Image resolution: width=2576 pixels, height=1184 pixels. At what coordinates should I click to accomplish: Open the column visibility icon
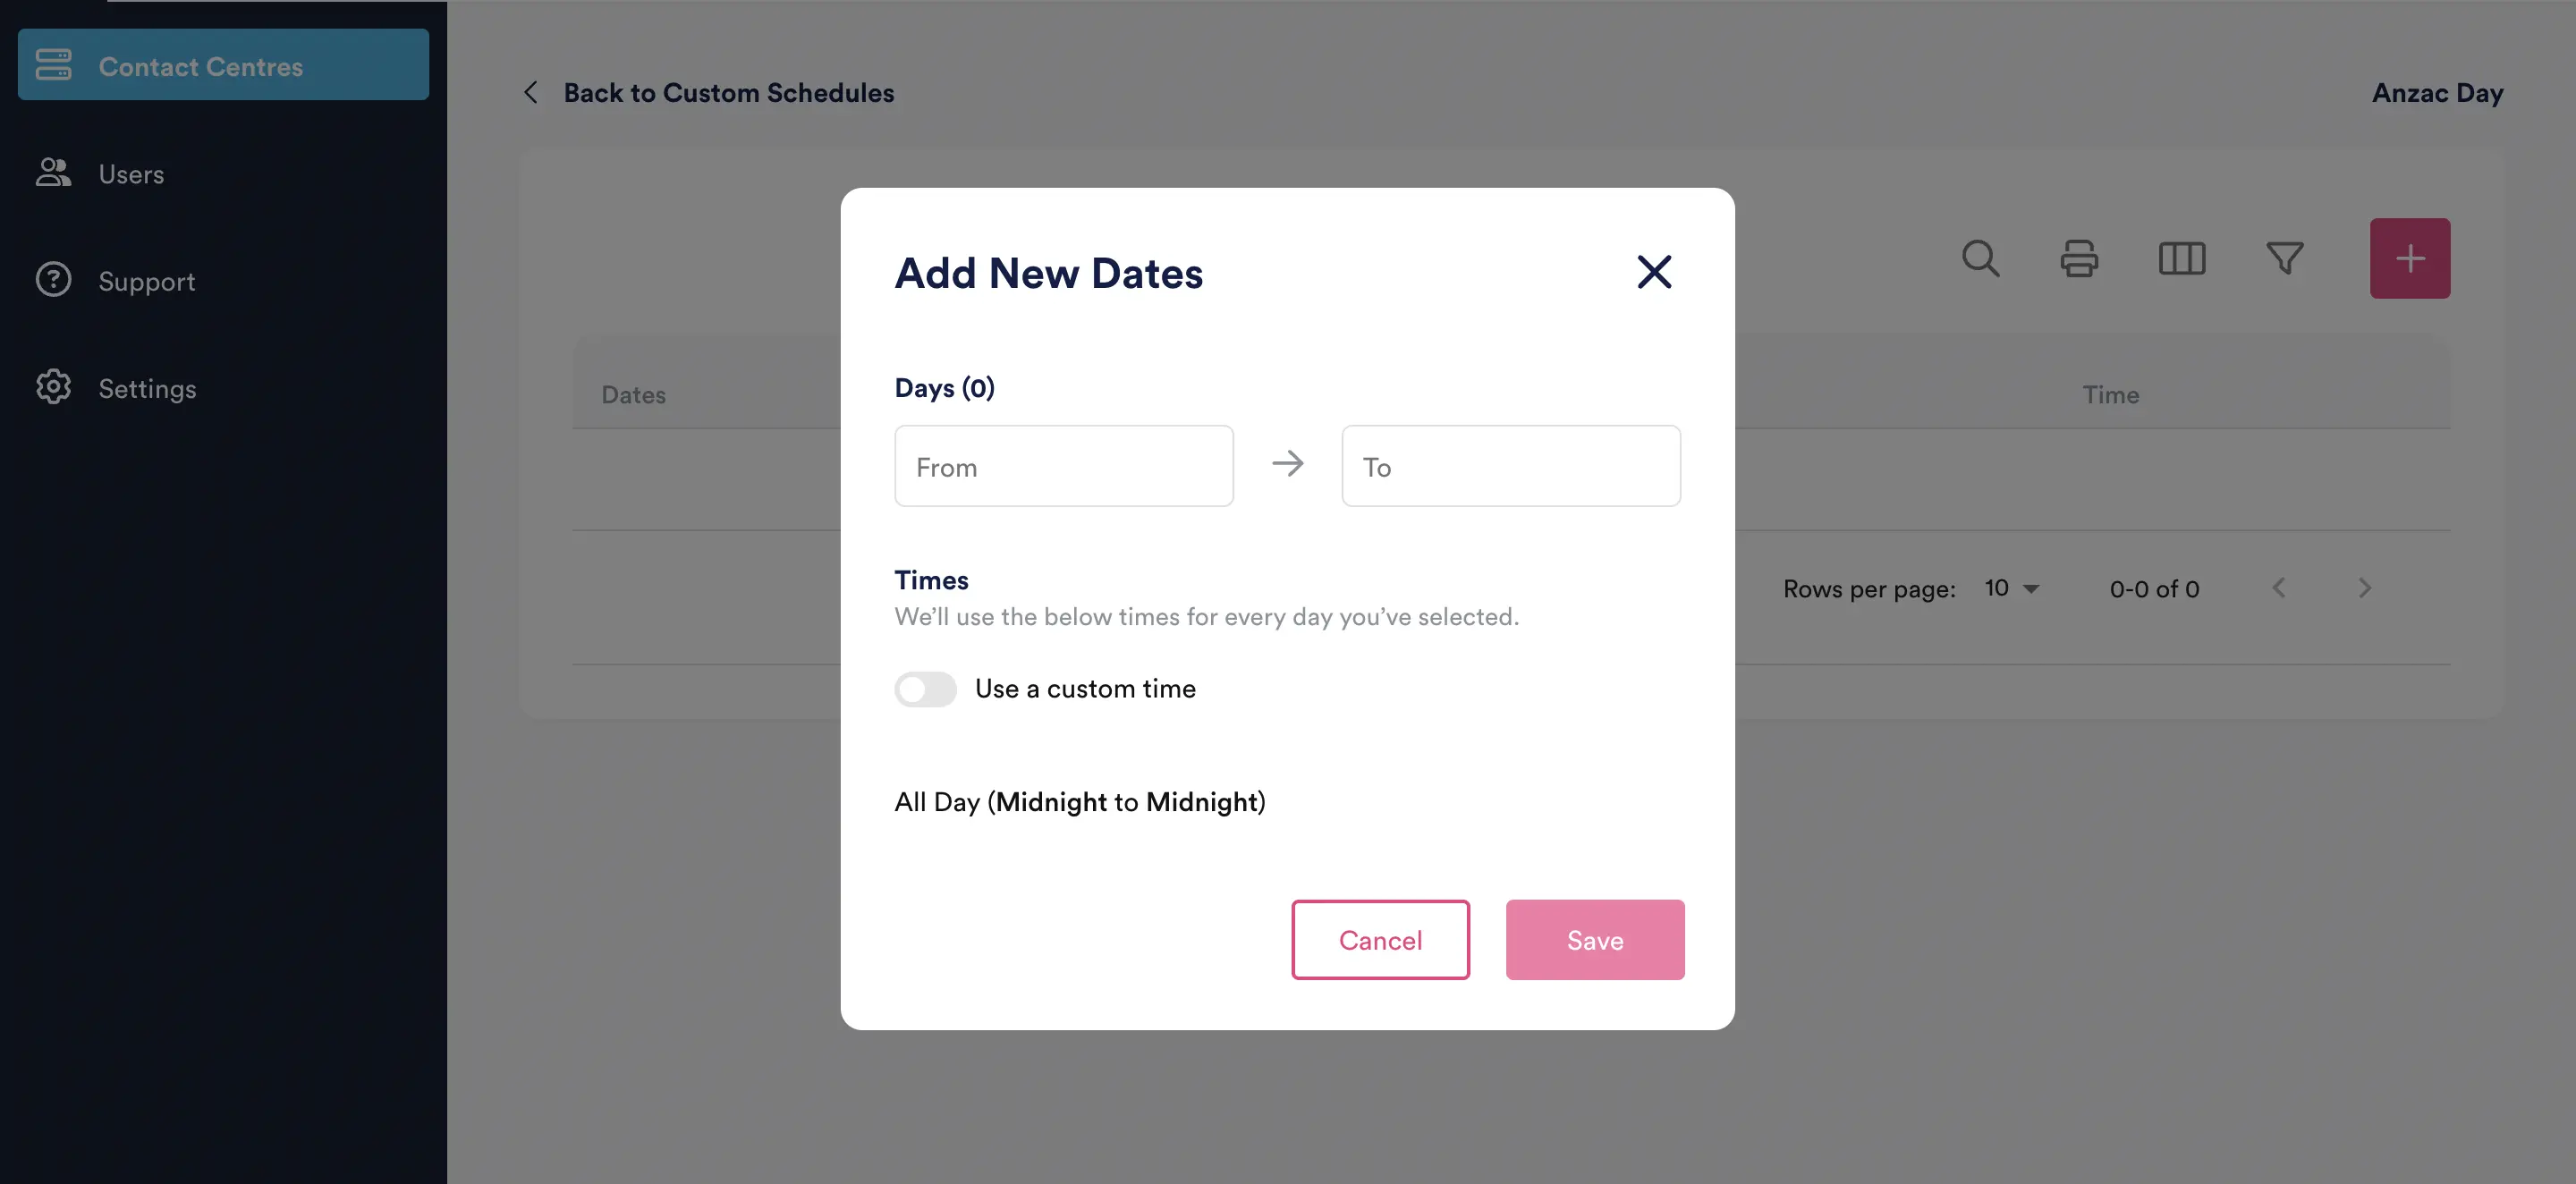tap(2182, 259)
